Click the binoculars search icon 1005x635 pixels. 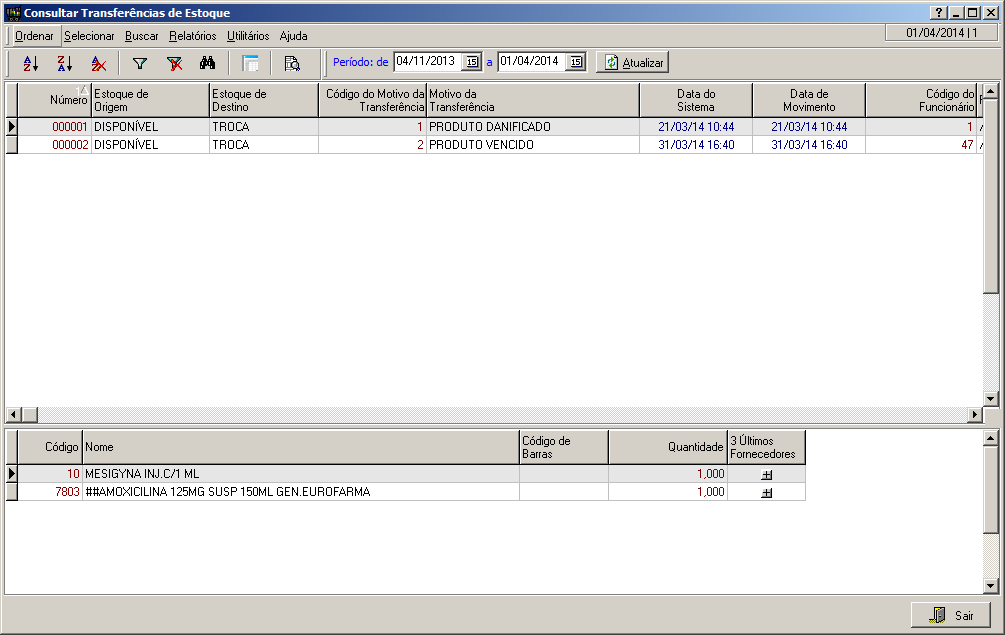pyautogui.click(x=208, y=63)
